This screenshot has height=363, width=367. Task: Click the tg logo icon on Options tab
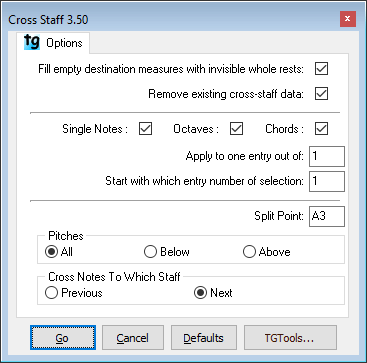pyautogui.click(x=32, y=42)
